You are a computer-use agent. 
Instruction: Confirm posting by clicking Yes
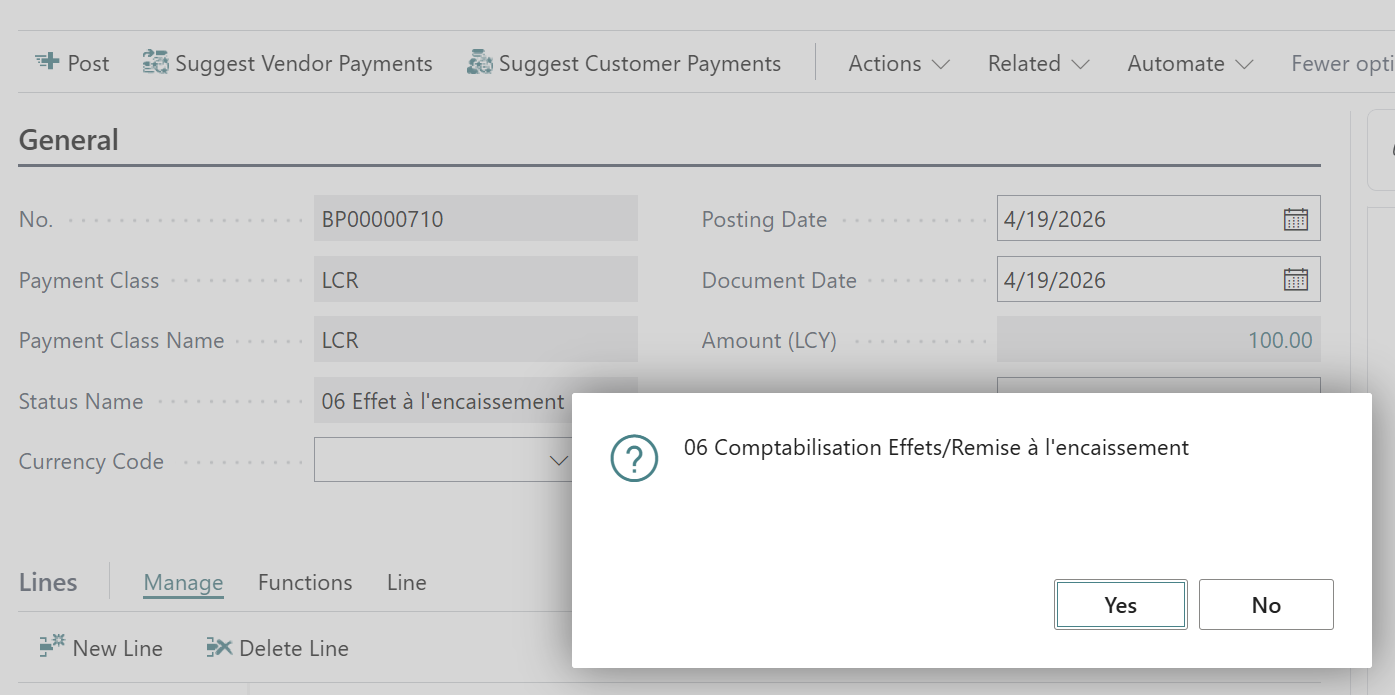point(1120,604)
